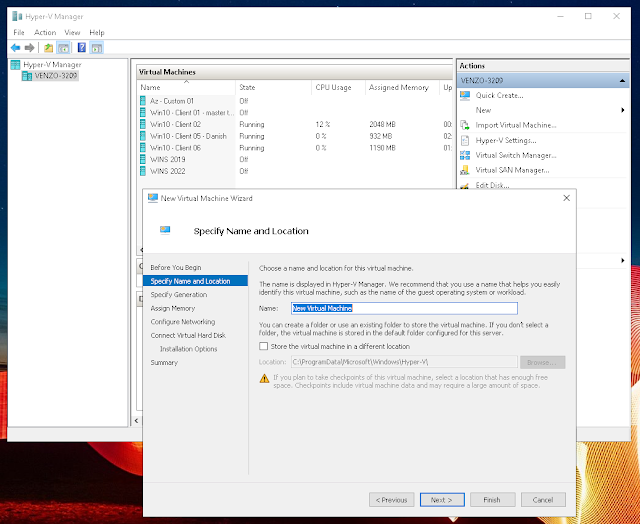Enable storing the virtual machine in different location
The width and height of the screenshot is (640, 524).
(264, 346)
